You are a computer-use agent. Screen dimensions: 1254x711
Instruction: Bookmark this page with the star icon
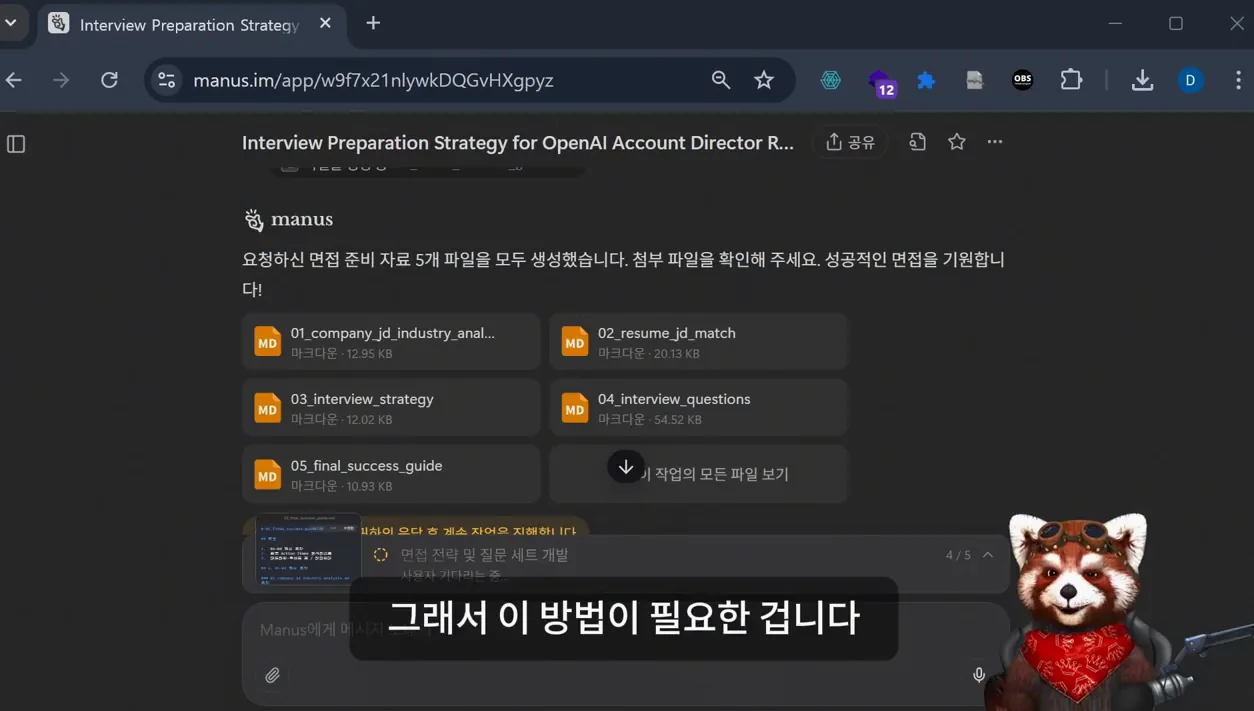tap(764, 80)
